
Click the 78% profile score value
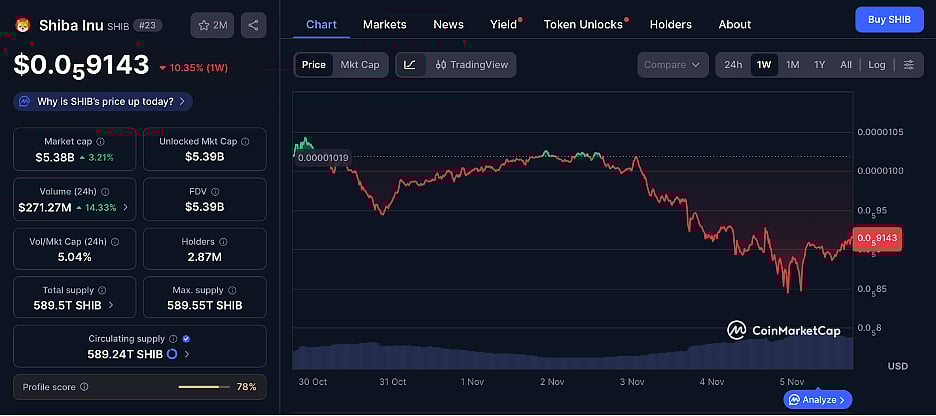[247, 387]
